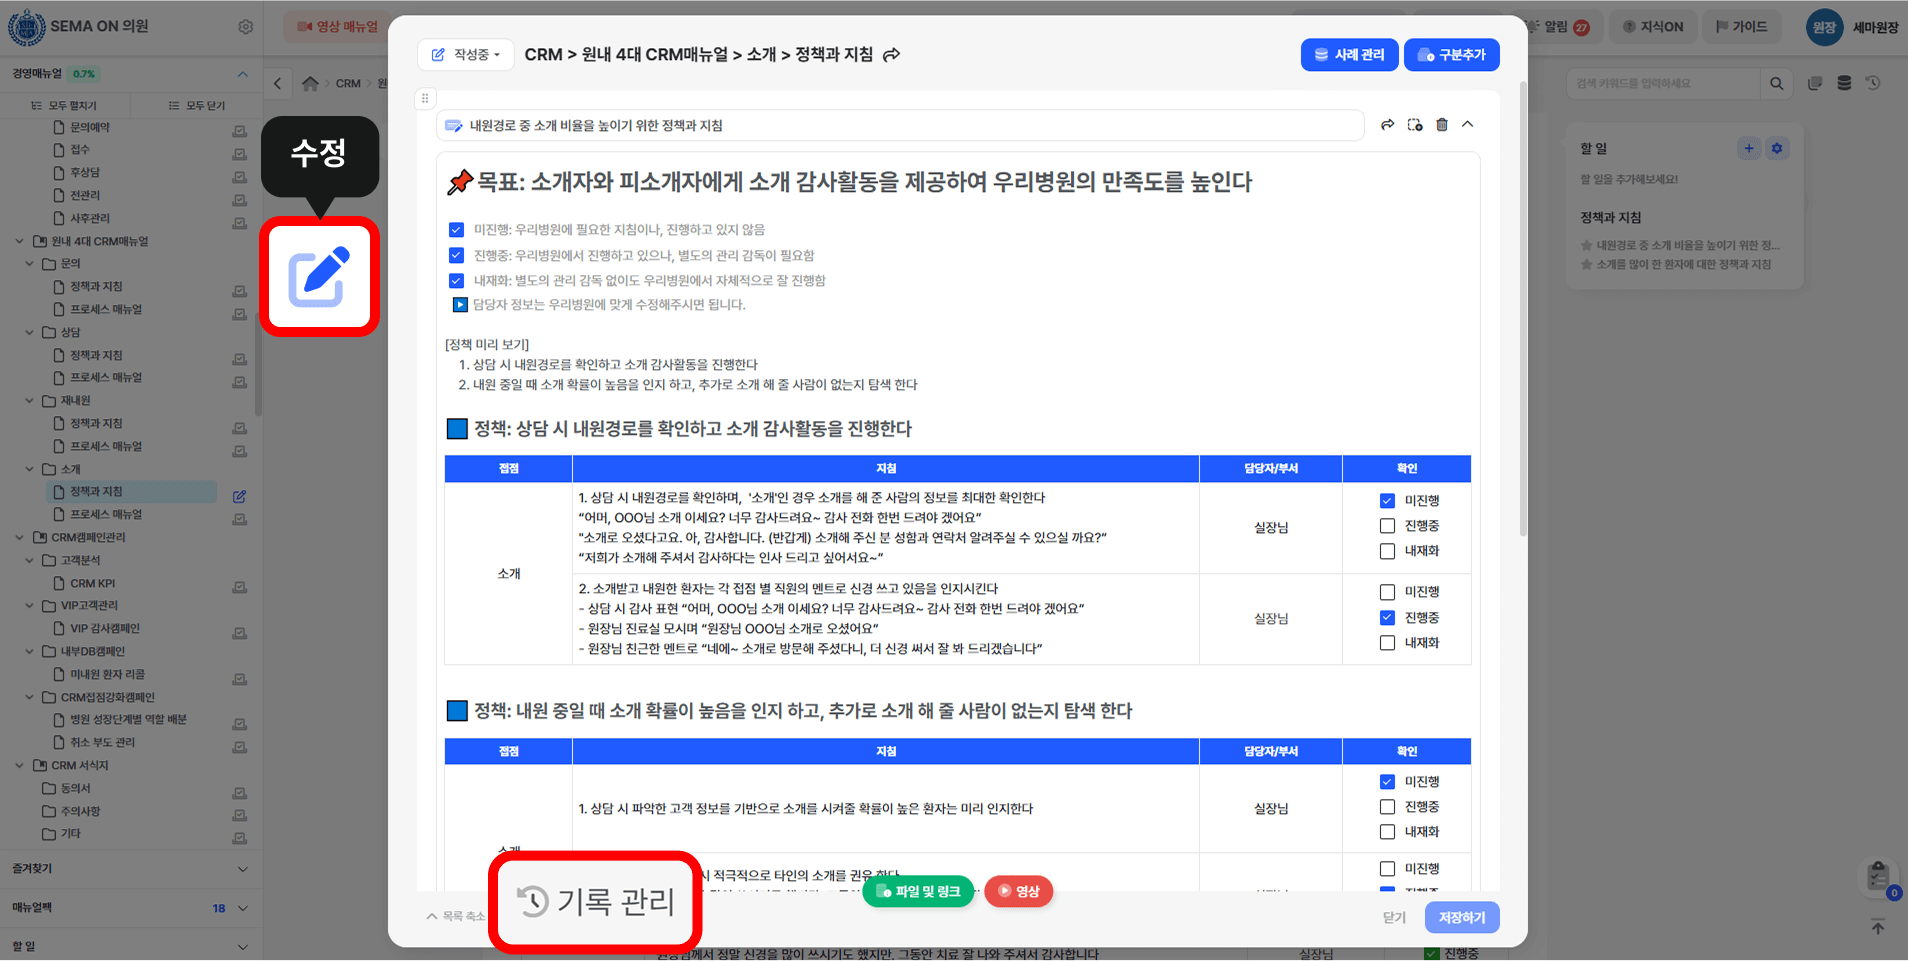Open the CRM KPI document in the tree
The height and width of the screenshot is (961, 1908).
[x=92, y=583]
